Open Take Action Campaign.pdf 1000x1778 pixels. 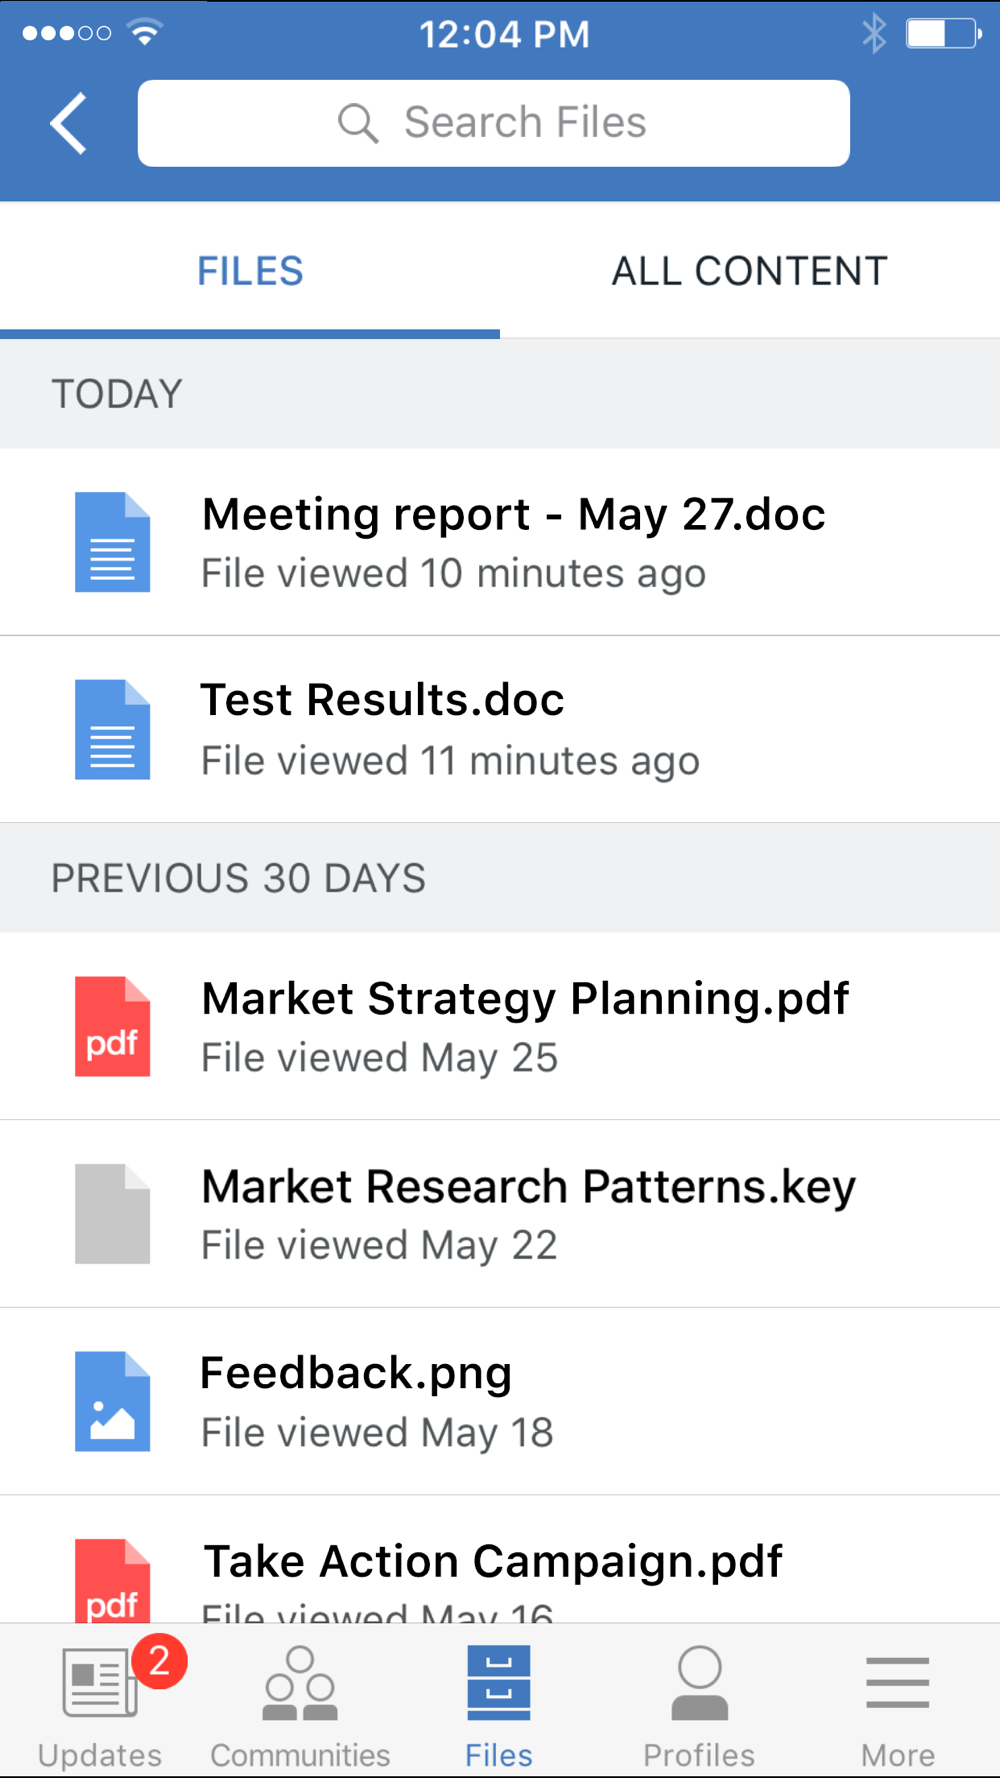tap(492, 1561)
